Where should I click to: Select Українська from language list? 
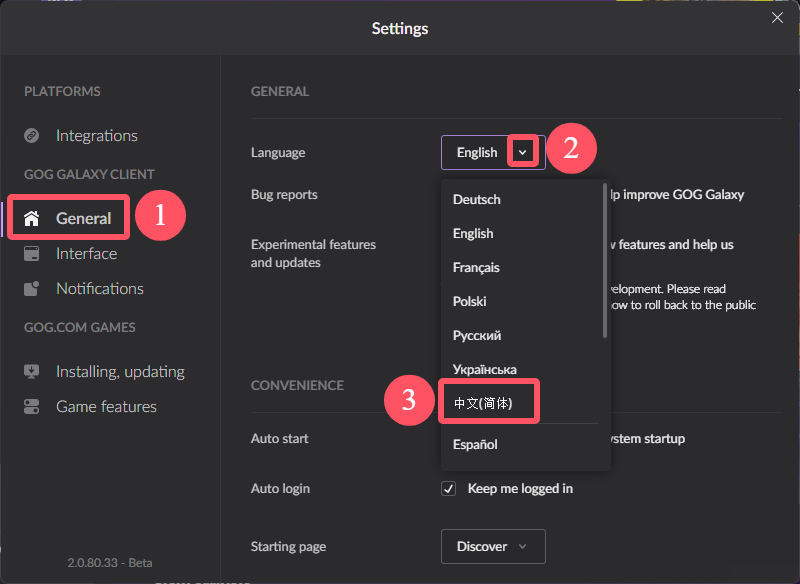(x=485, y=369)
